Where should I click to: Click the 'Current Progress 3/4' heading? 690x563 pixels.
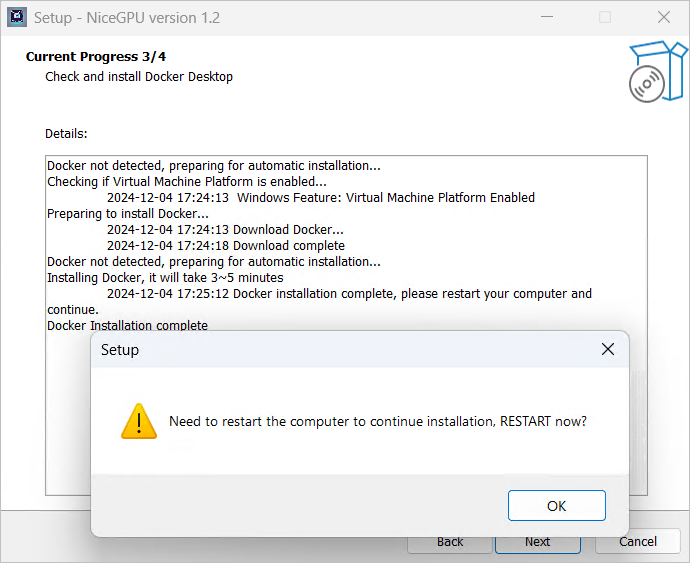pos(96,57)
